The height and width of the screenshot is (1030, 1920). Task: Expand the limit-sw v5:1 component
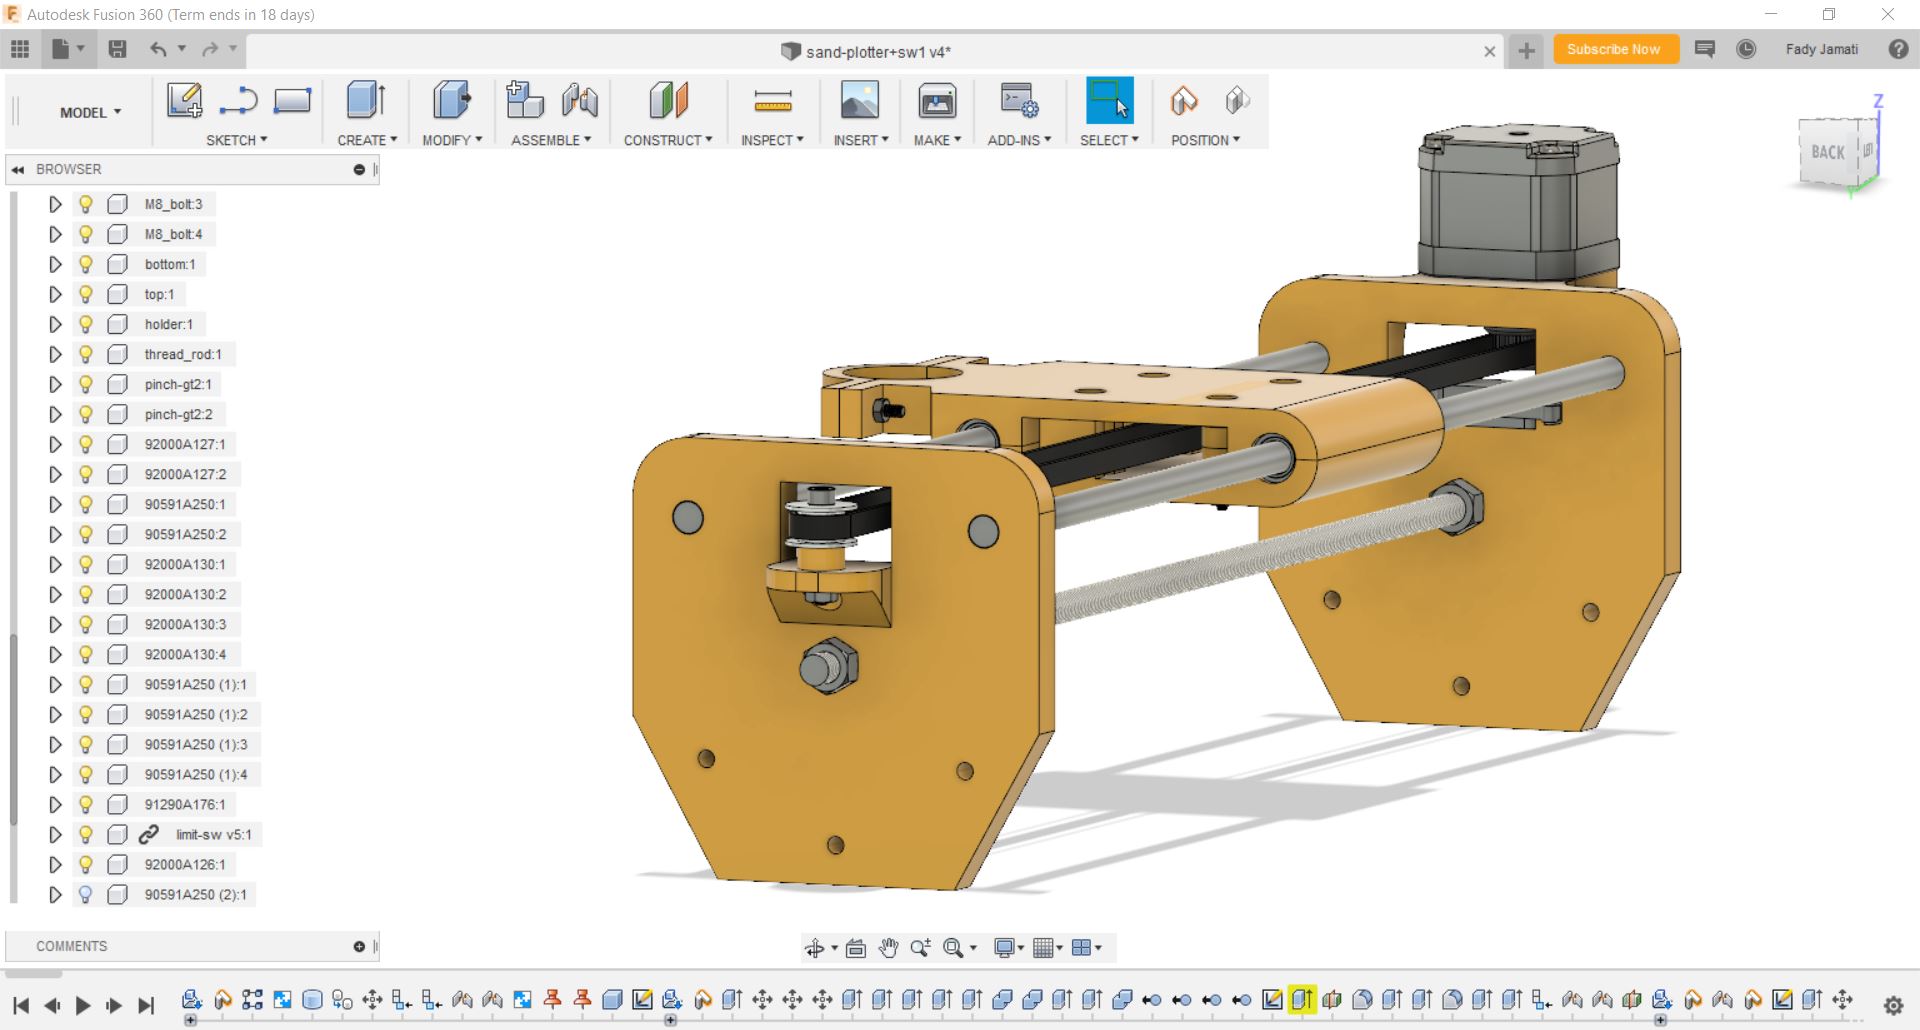[x=55, y=834]
